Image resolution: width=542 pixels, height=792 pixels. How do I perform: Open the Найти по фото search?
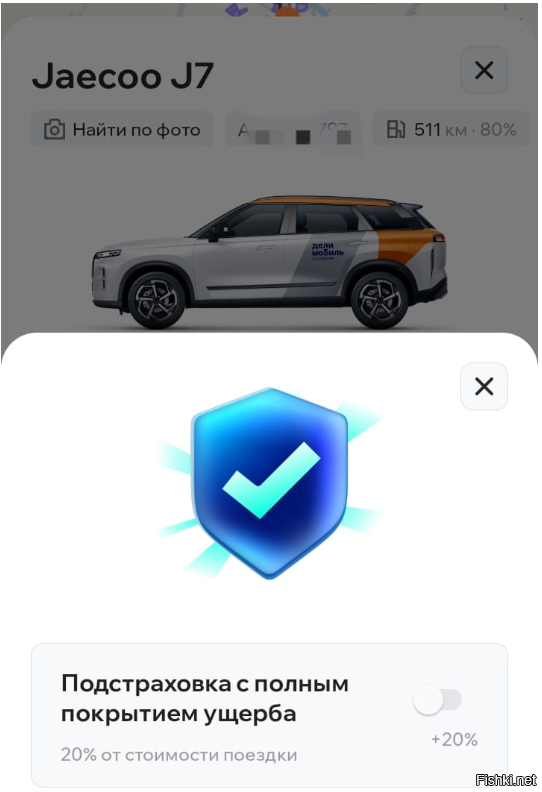(x=122, y=130)
